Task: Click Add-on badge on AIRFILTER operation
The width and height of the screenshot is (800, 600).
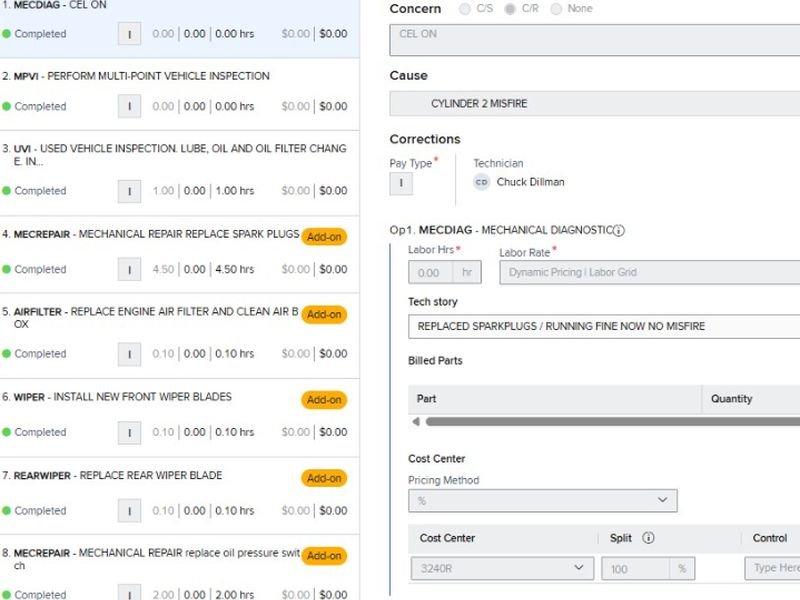Action: pos(324,314)
